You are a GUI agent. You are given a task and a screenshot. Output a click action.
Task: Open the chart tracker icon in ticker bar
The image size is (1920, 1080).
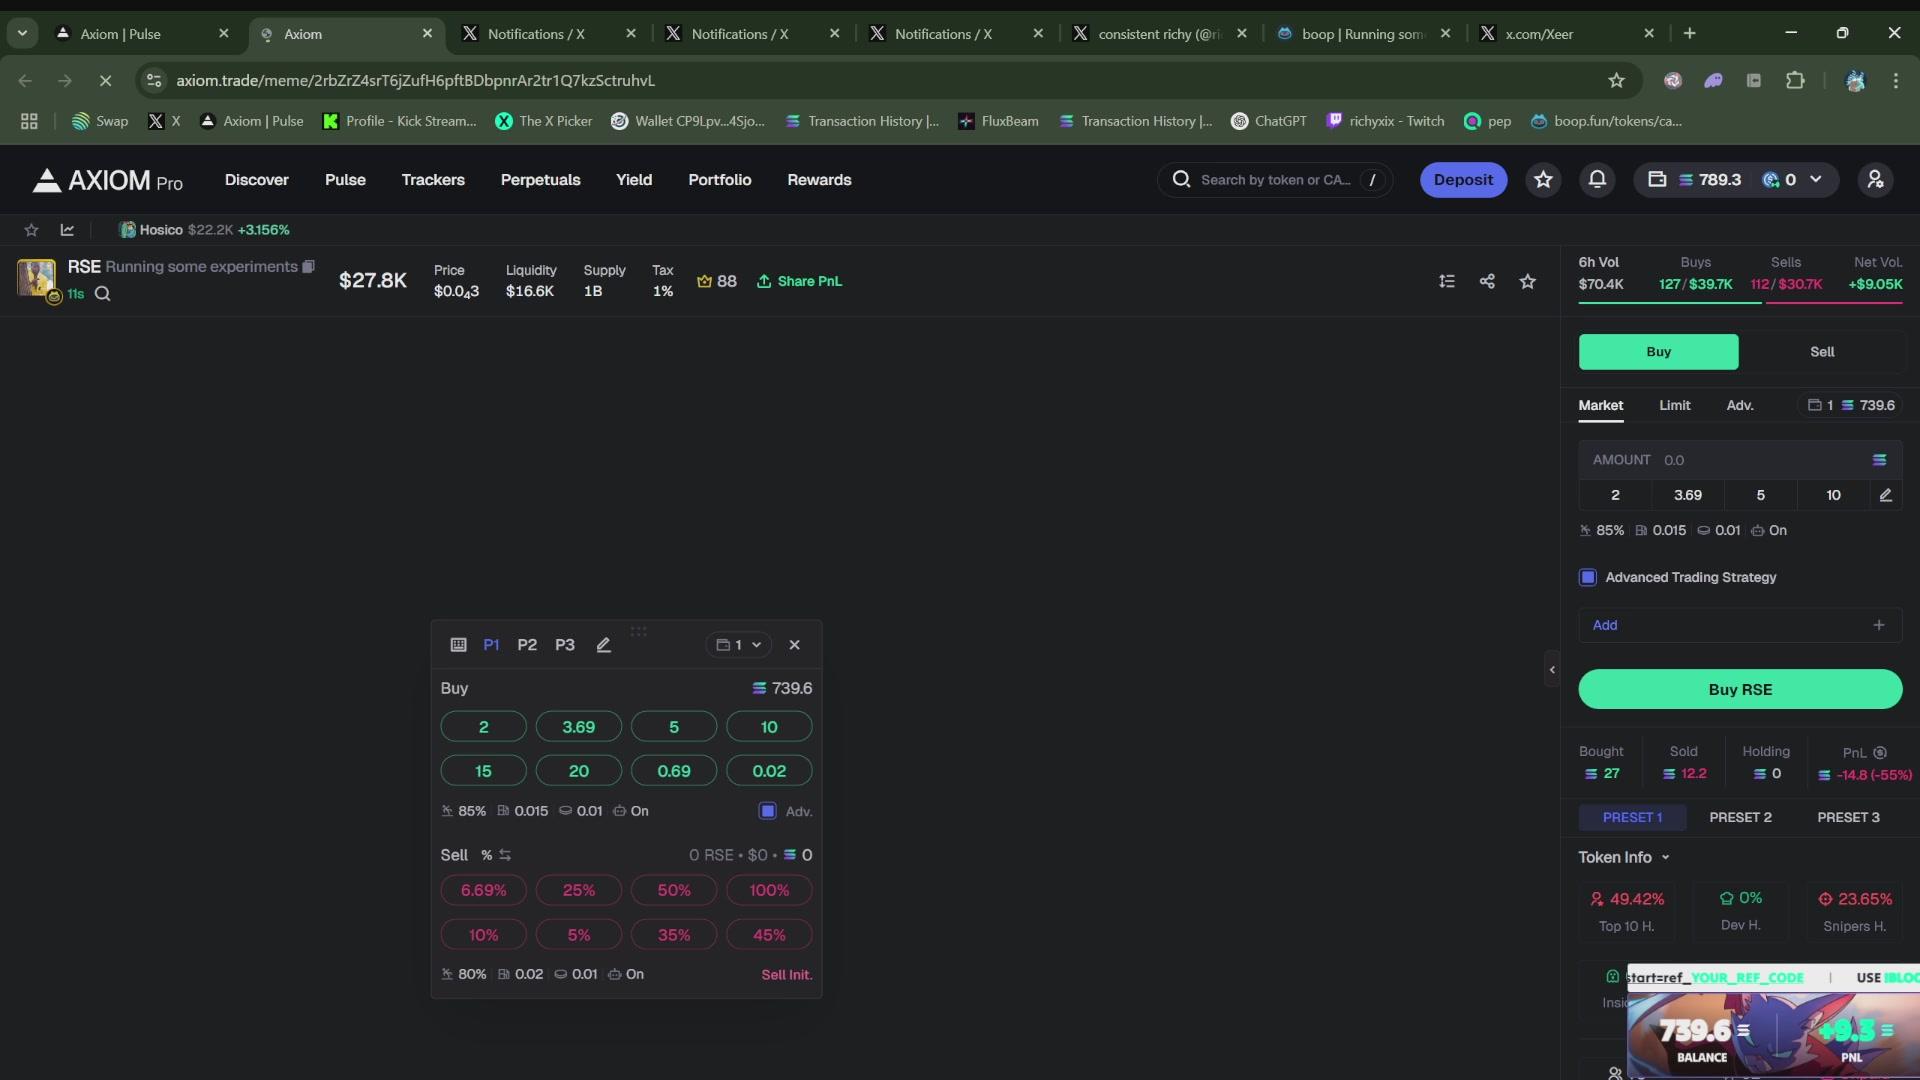67,230
